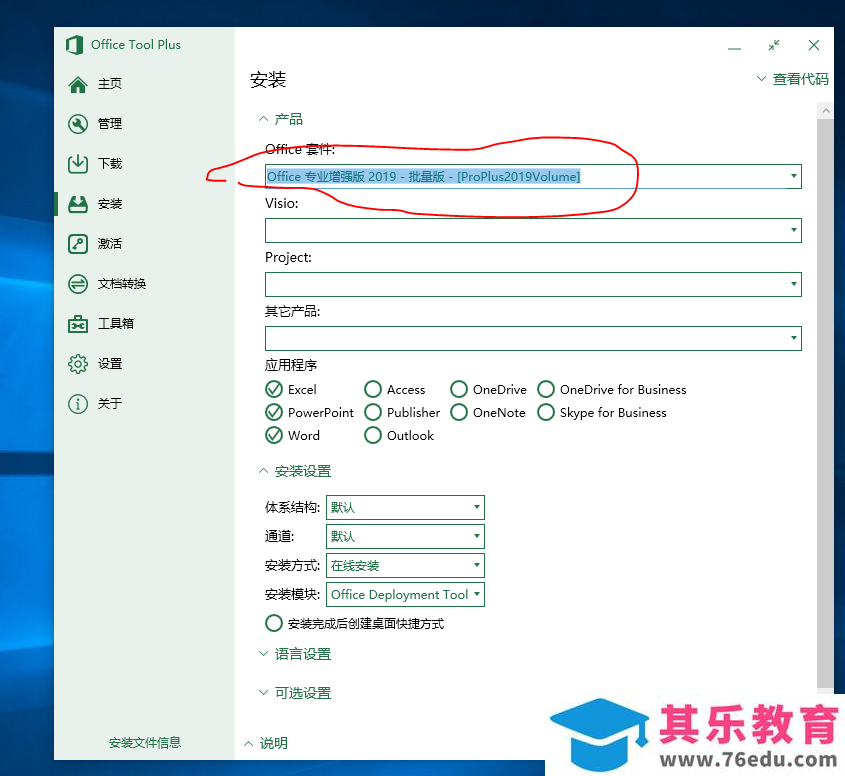This screenshot has height=776, width=845.
Task: Click the download arrow icon beside 下载
Action: pos(78,164)
